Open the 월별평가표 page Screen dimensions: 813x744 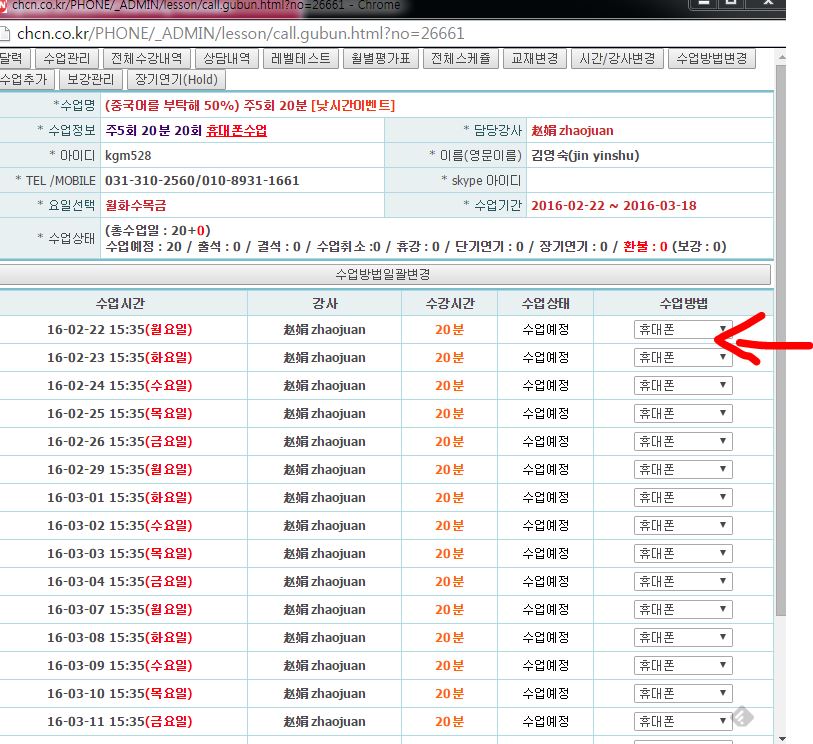(x=380, y=59)
